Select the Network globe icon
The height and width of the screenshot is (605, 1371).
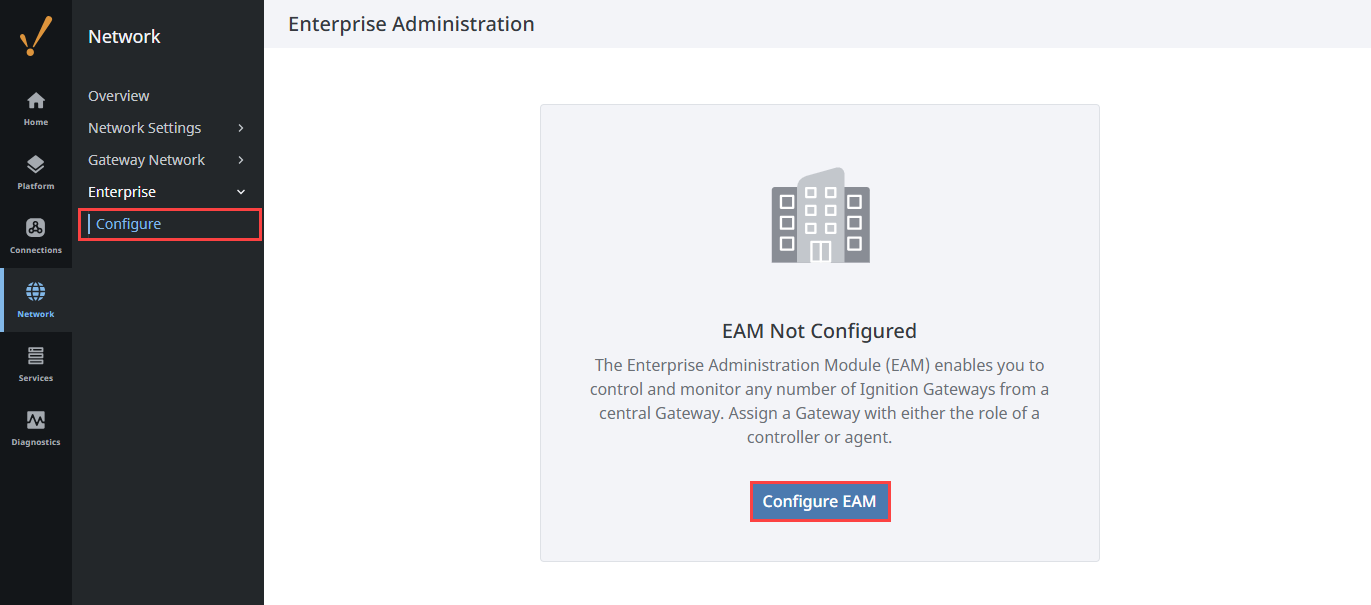[36, 292]
